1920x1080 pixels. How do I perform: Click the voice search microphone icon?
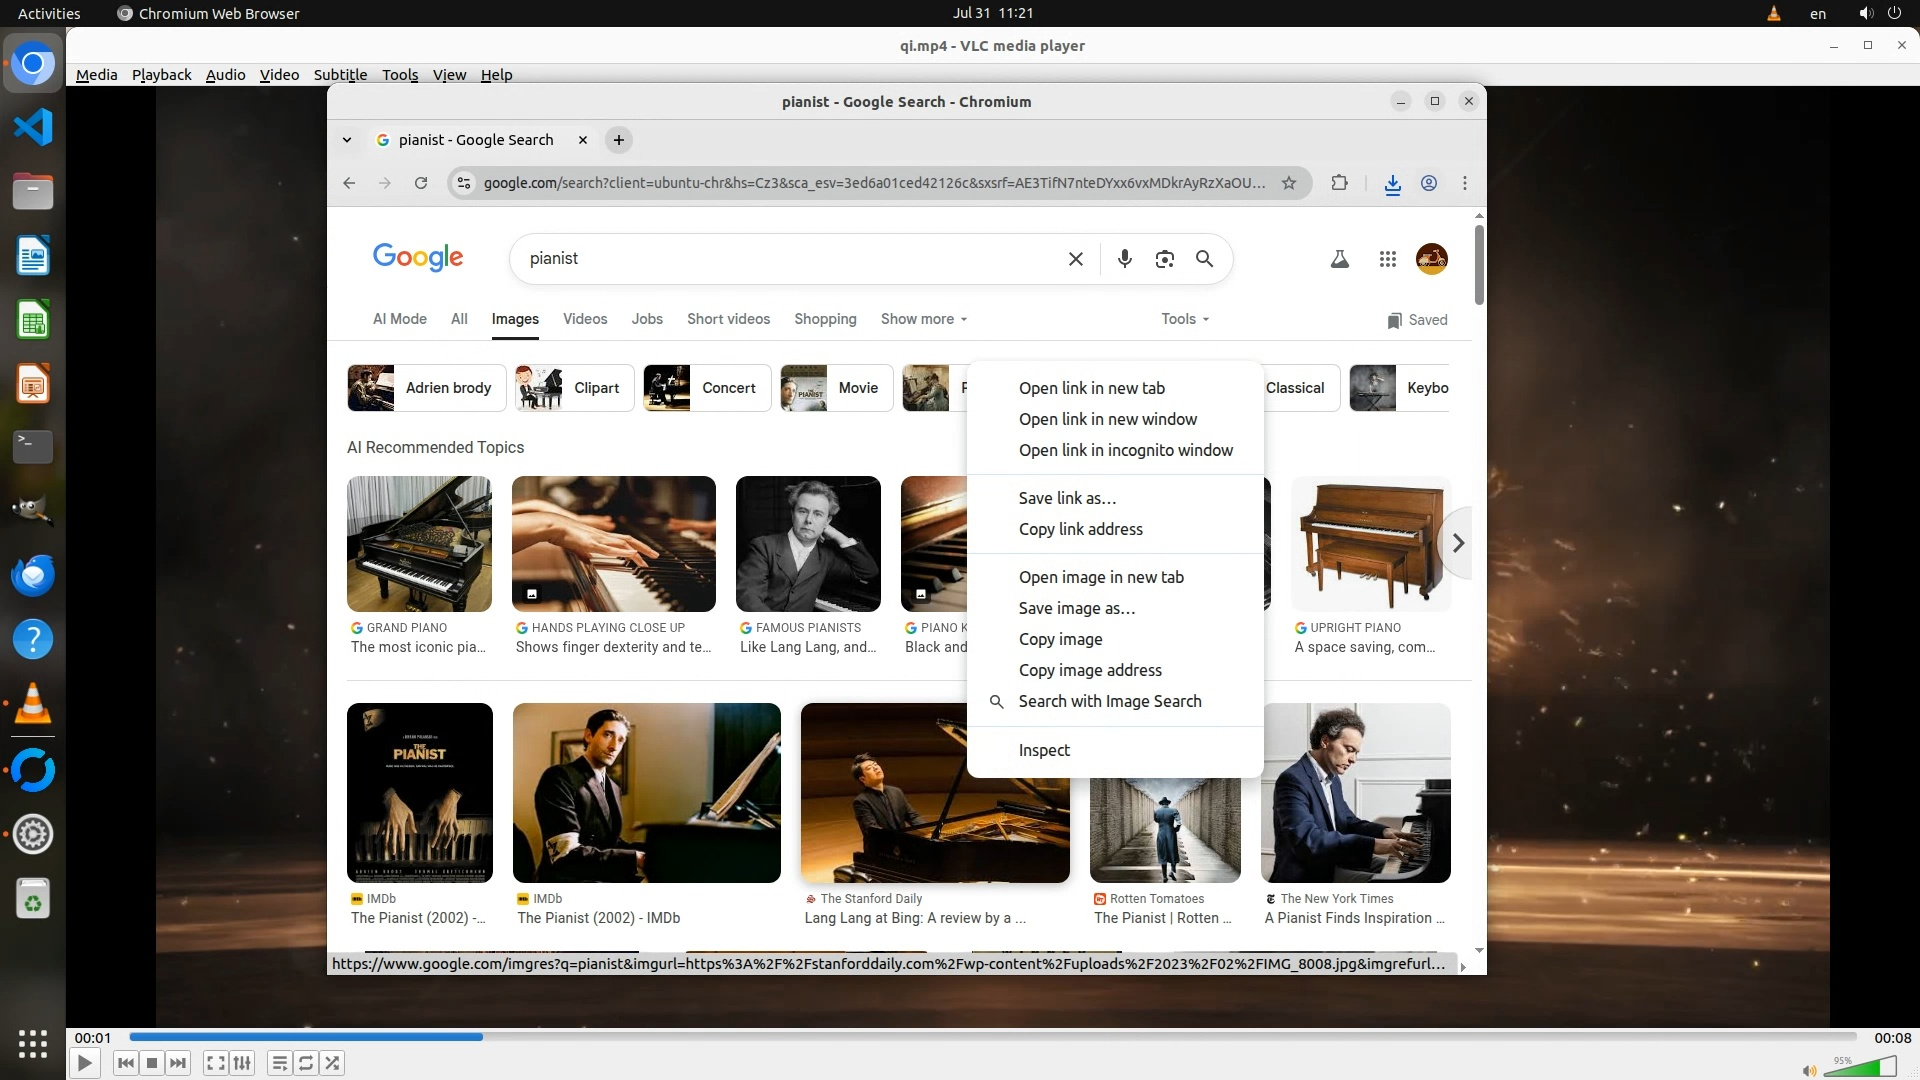pos(1125,259)
